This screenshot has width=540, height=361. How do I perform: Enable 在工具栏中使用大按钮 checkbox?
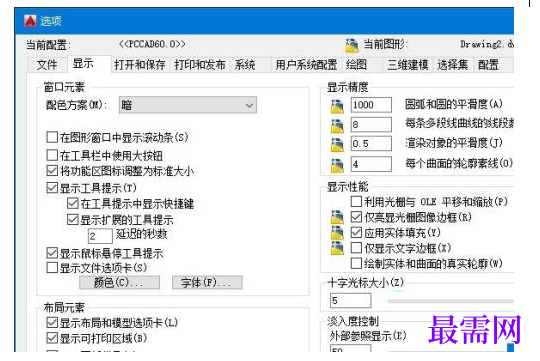(x=52, y=155)
